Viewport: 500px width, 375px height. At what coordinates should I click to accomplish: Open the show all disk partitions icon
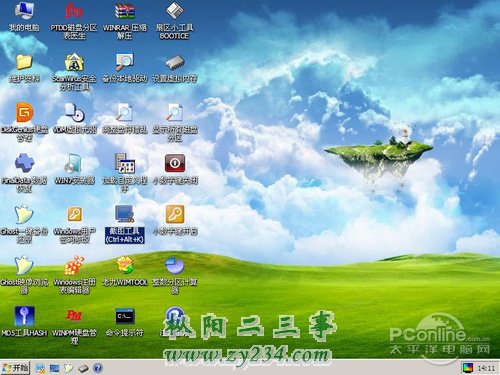174,113
